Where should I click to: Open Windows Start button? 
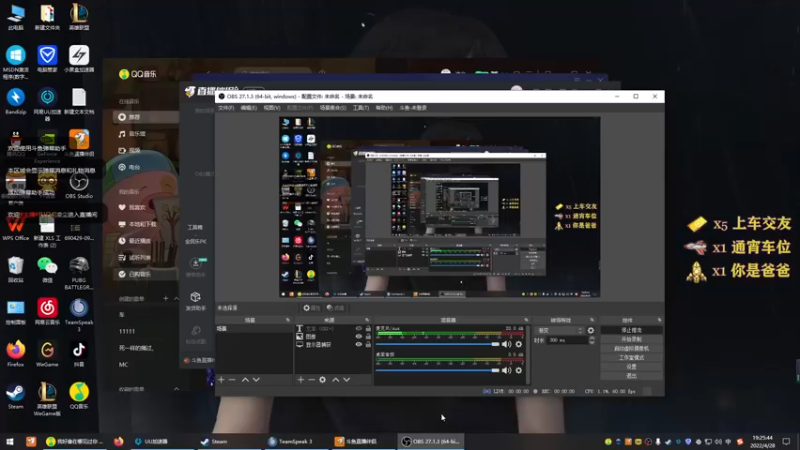point(10,441)
